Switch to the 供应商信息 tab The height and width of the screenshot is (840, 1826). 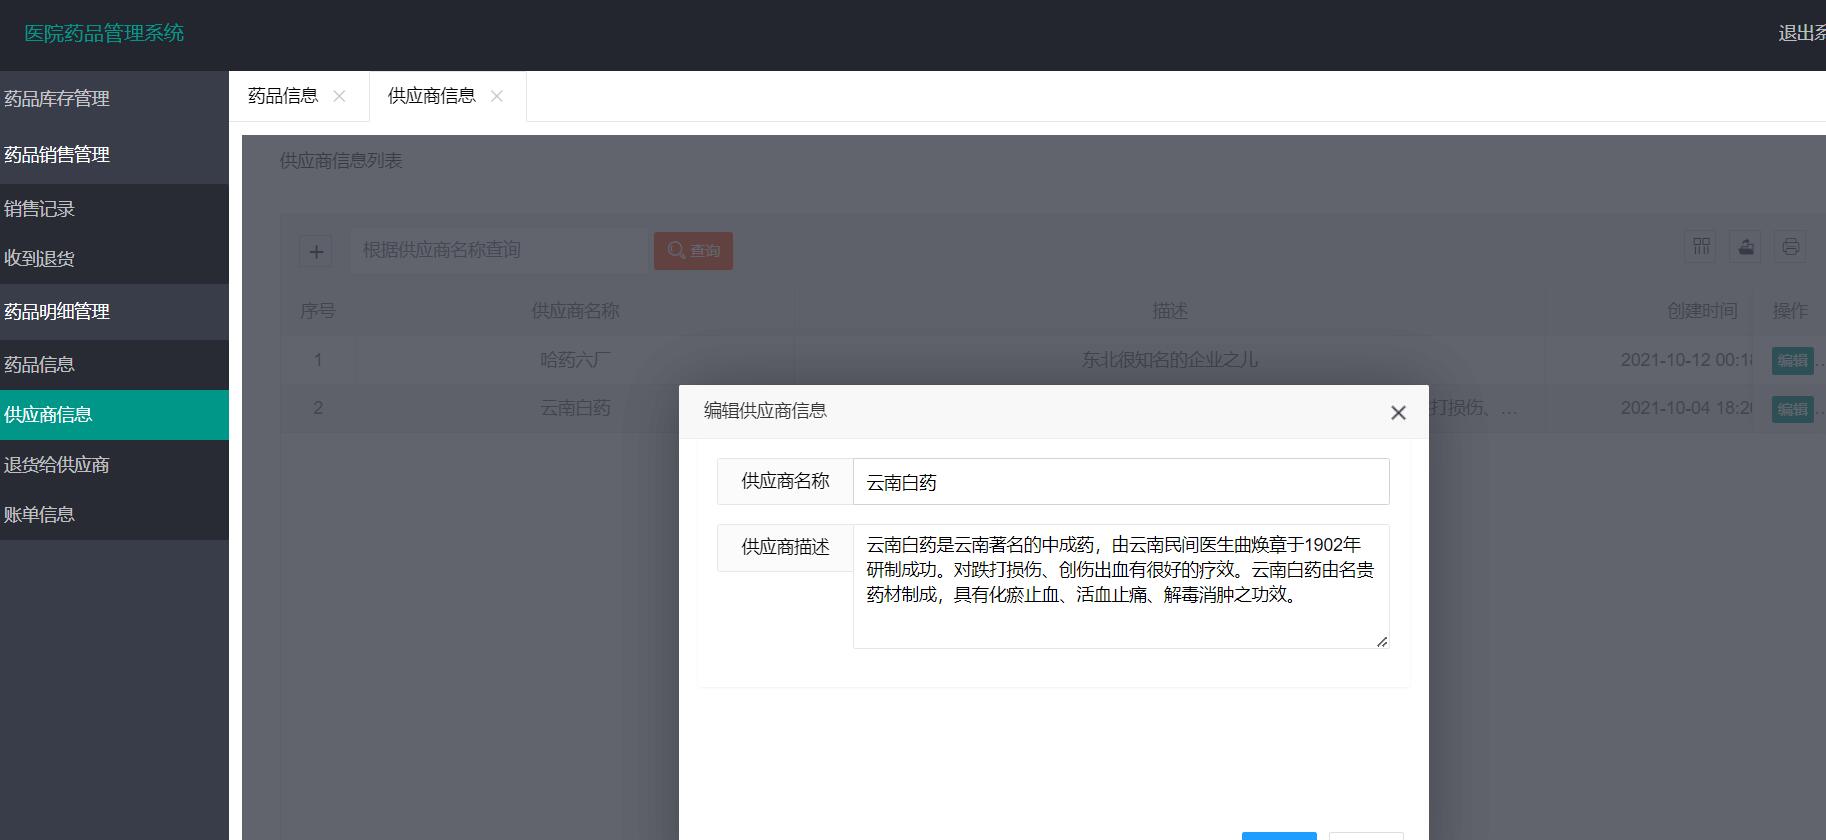(x=431, y=96)
